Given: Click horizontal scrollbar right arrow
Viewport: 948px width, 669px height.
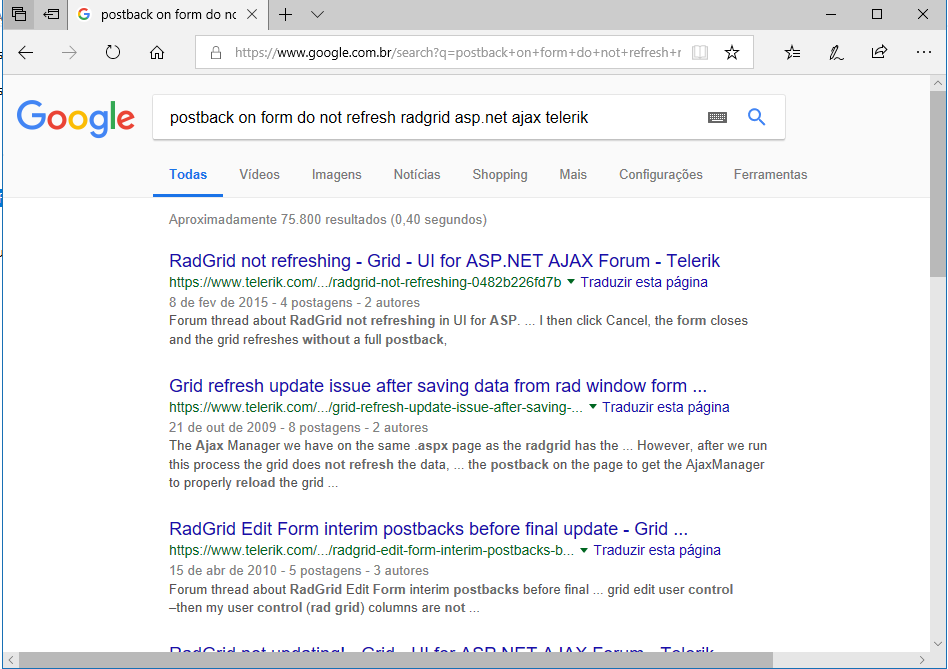Looking at the screenshot, I should 922,659.
